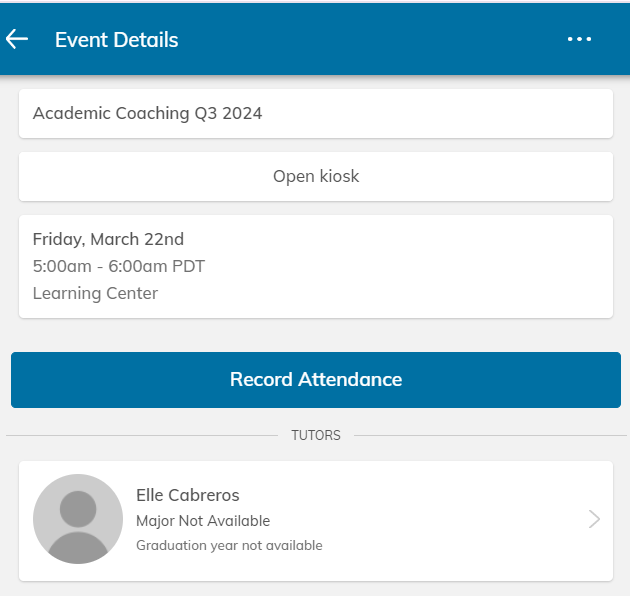Screen dimensions: 630x596
Task: Click Elle Cabreros' profile avatar
Action: click(x=78, y=519)
